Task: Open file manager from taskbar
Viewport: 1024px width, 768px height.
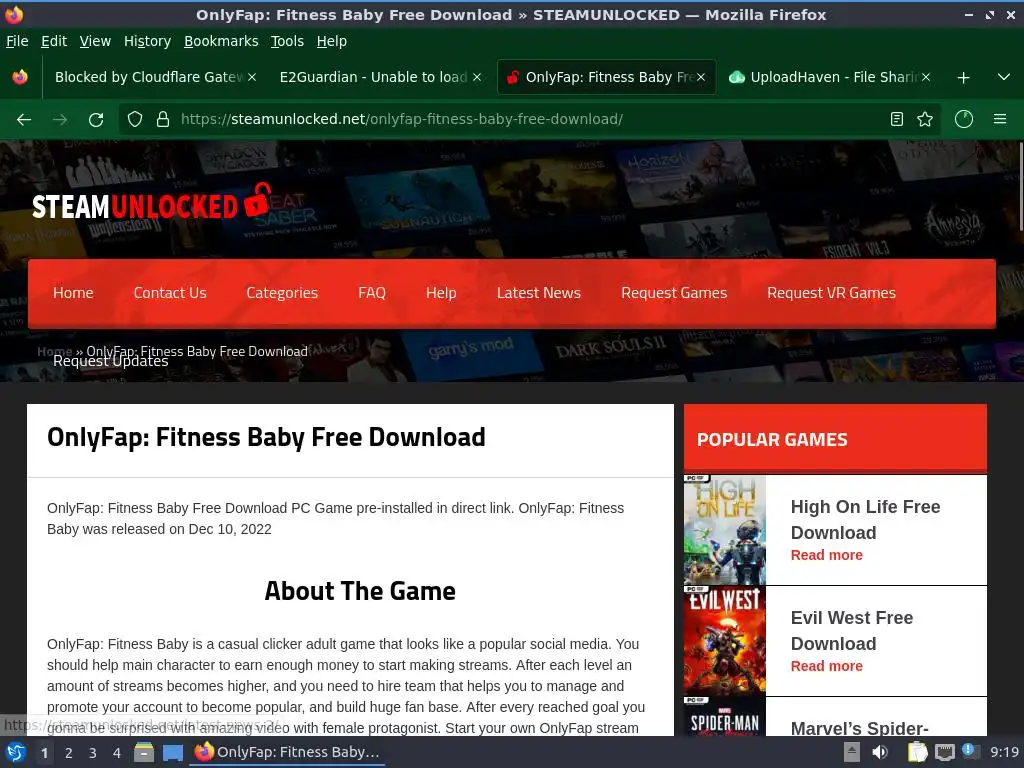Action: [x=144, y=752]
